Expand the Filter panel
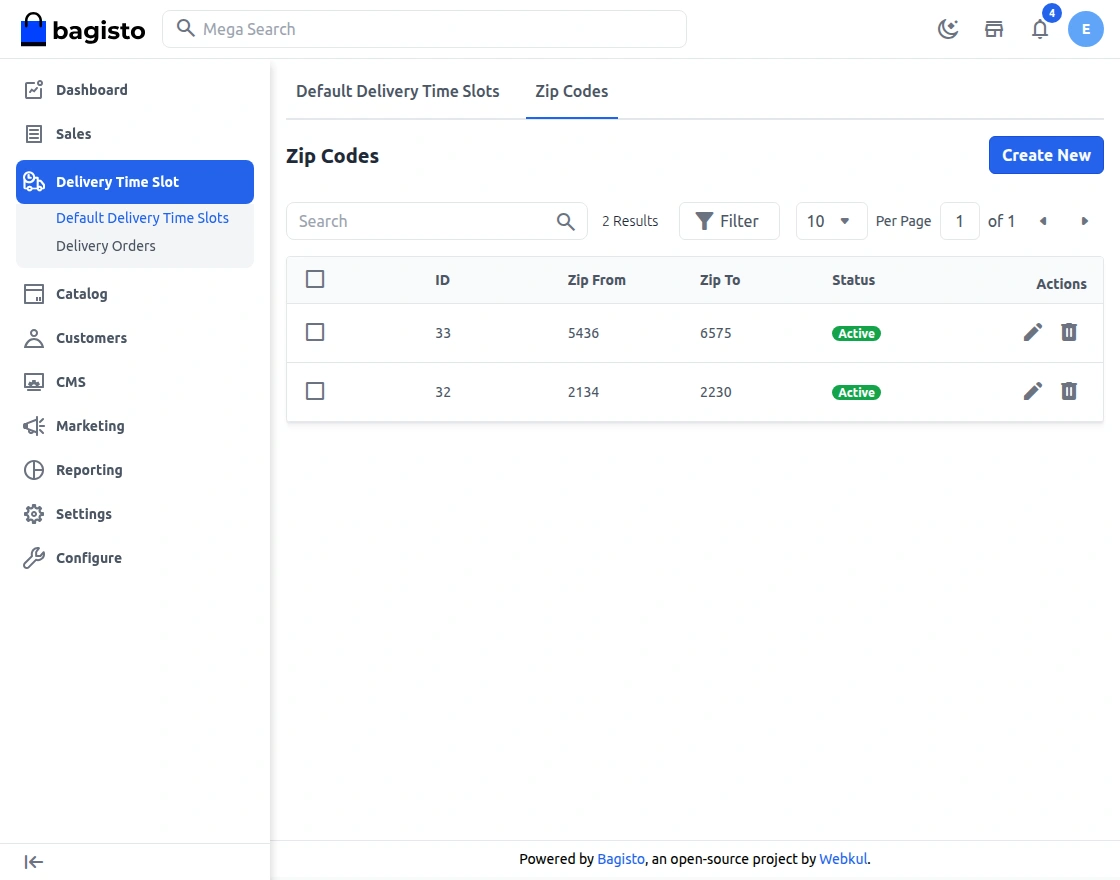This screenshot has width=1120, height=880. pos(728,221)
